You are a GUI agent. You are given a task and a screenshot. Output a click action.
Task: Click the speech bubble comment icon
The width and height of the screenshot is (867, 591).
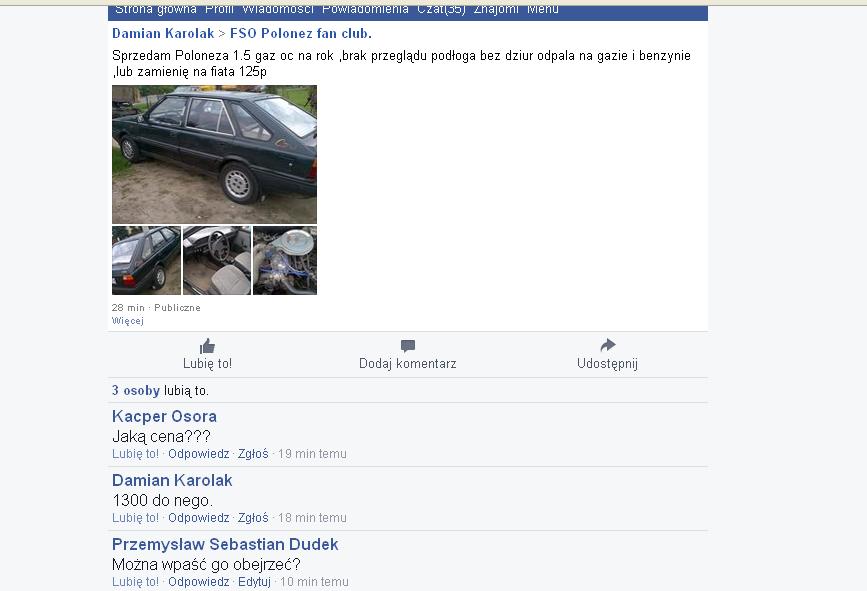[x=408, y=346]
